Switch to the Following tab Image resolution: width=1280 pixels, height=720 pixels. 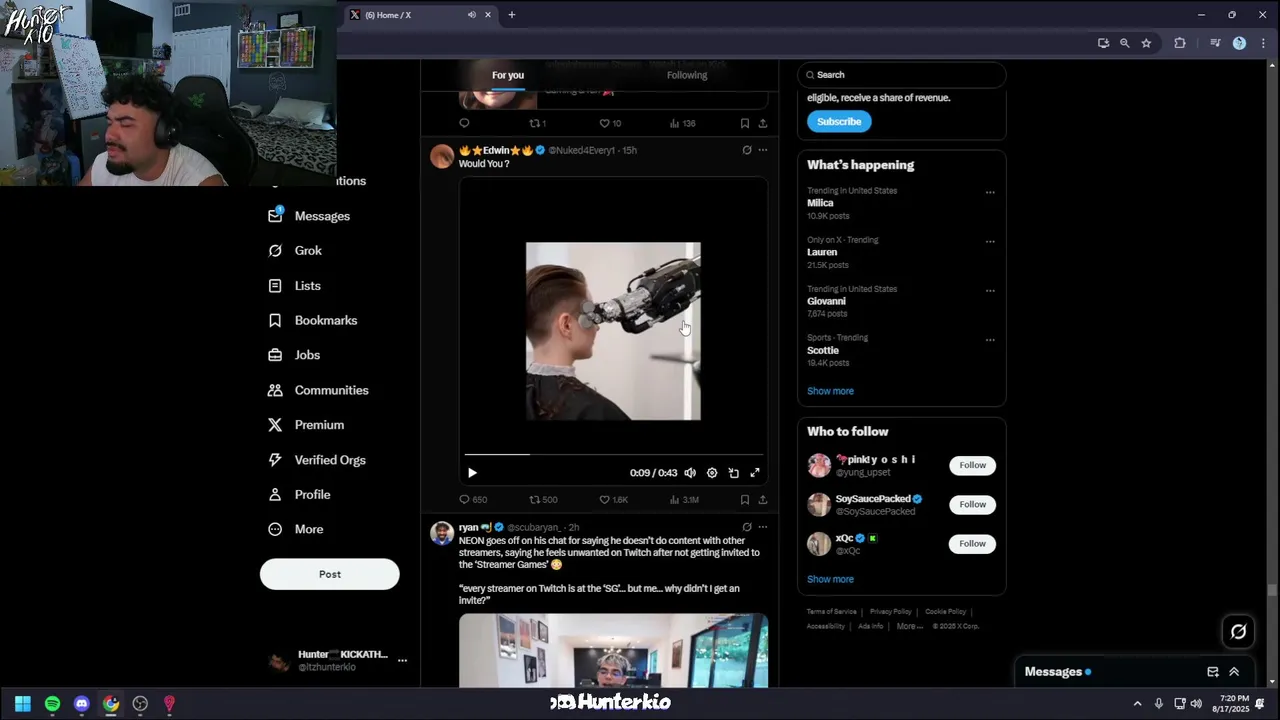click(x=687, y=75)
